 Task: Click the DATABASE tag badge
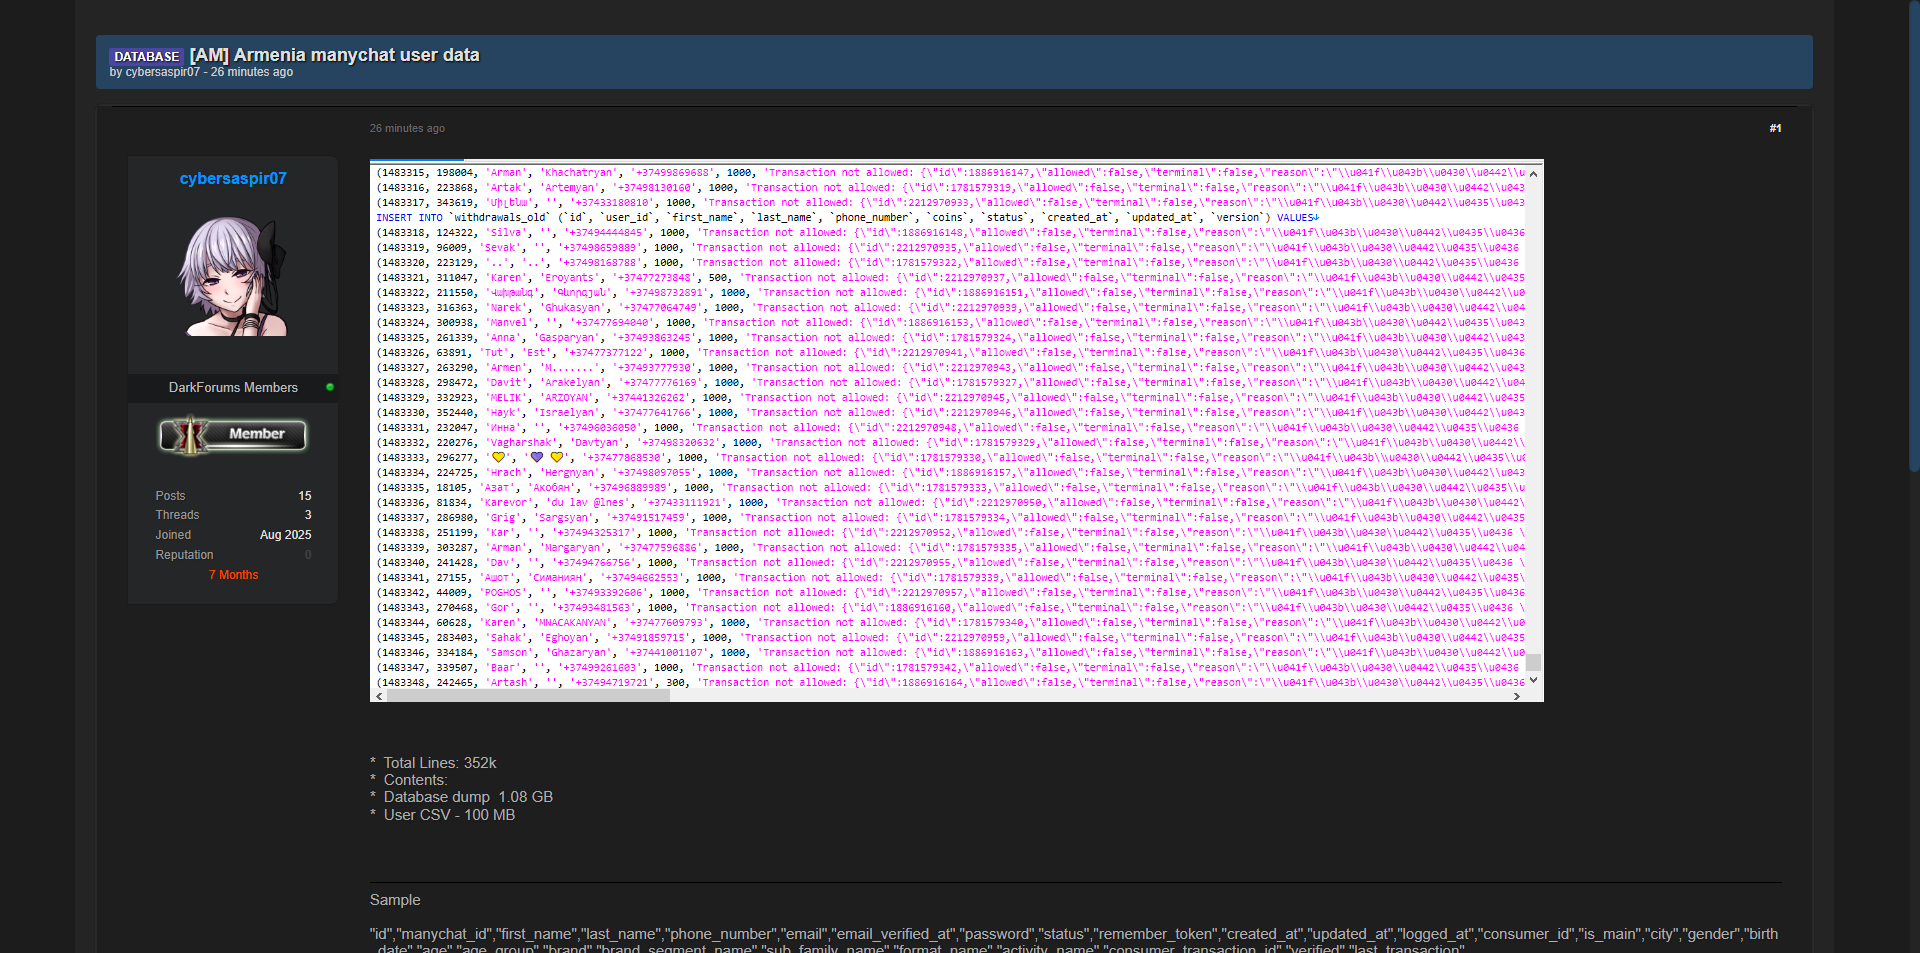coord(146,56)
